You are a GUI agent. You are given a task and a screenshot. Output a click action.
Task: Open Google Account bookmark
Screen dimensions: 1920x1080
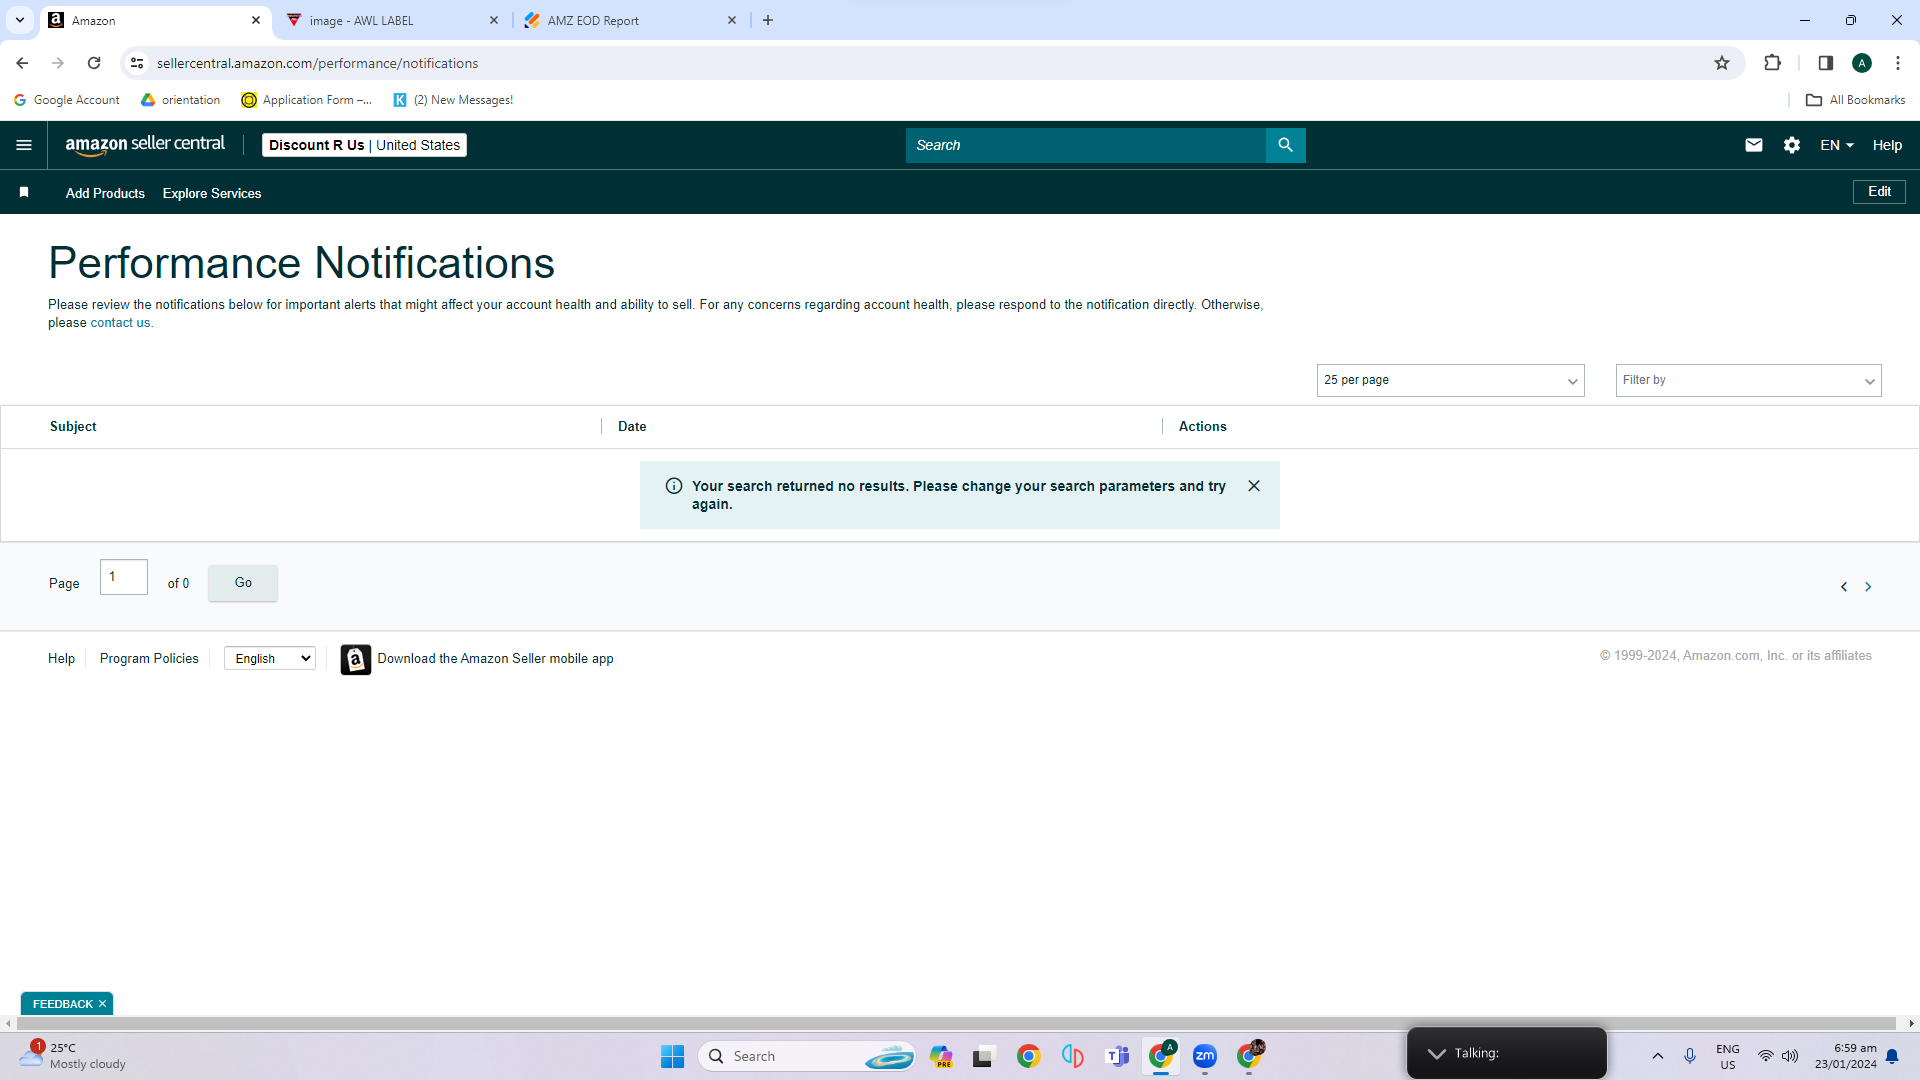[x=66, y=100]
